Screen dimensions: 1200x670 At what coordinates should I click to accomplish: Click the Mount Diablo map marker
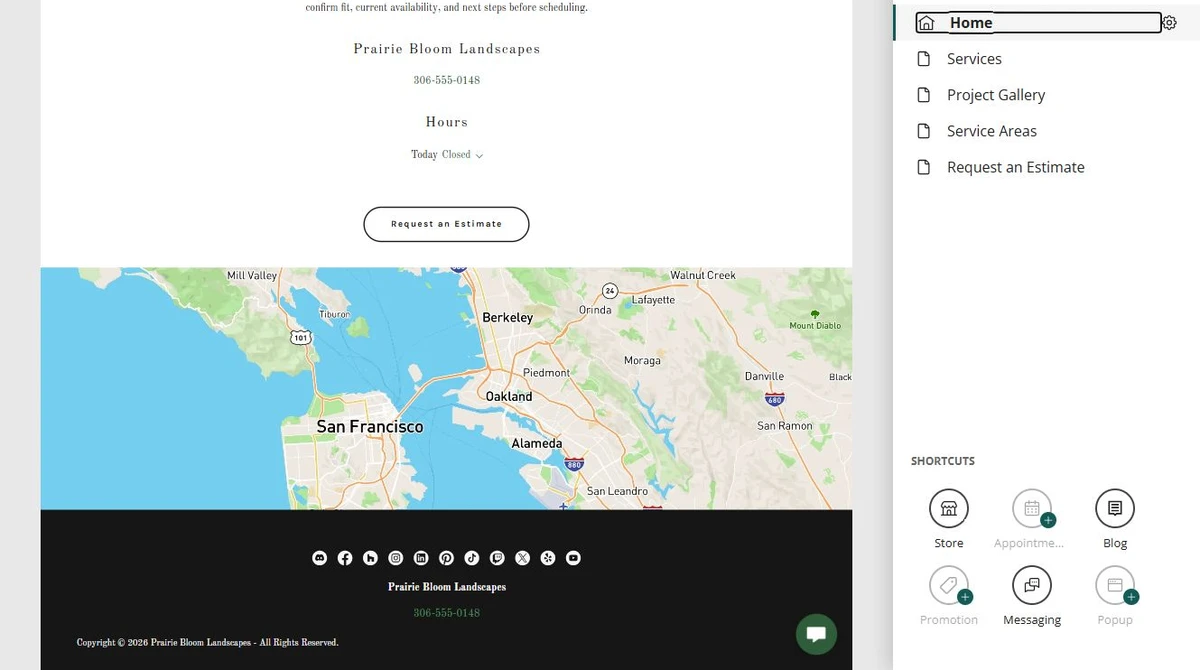point(815,319)
